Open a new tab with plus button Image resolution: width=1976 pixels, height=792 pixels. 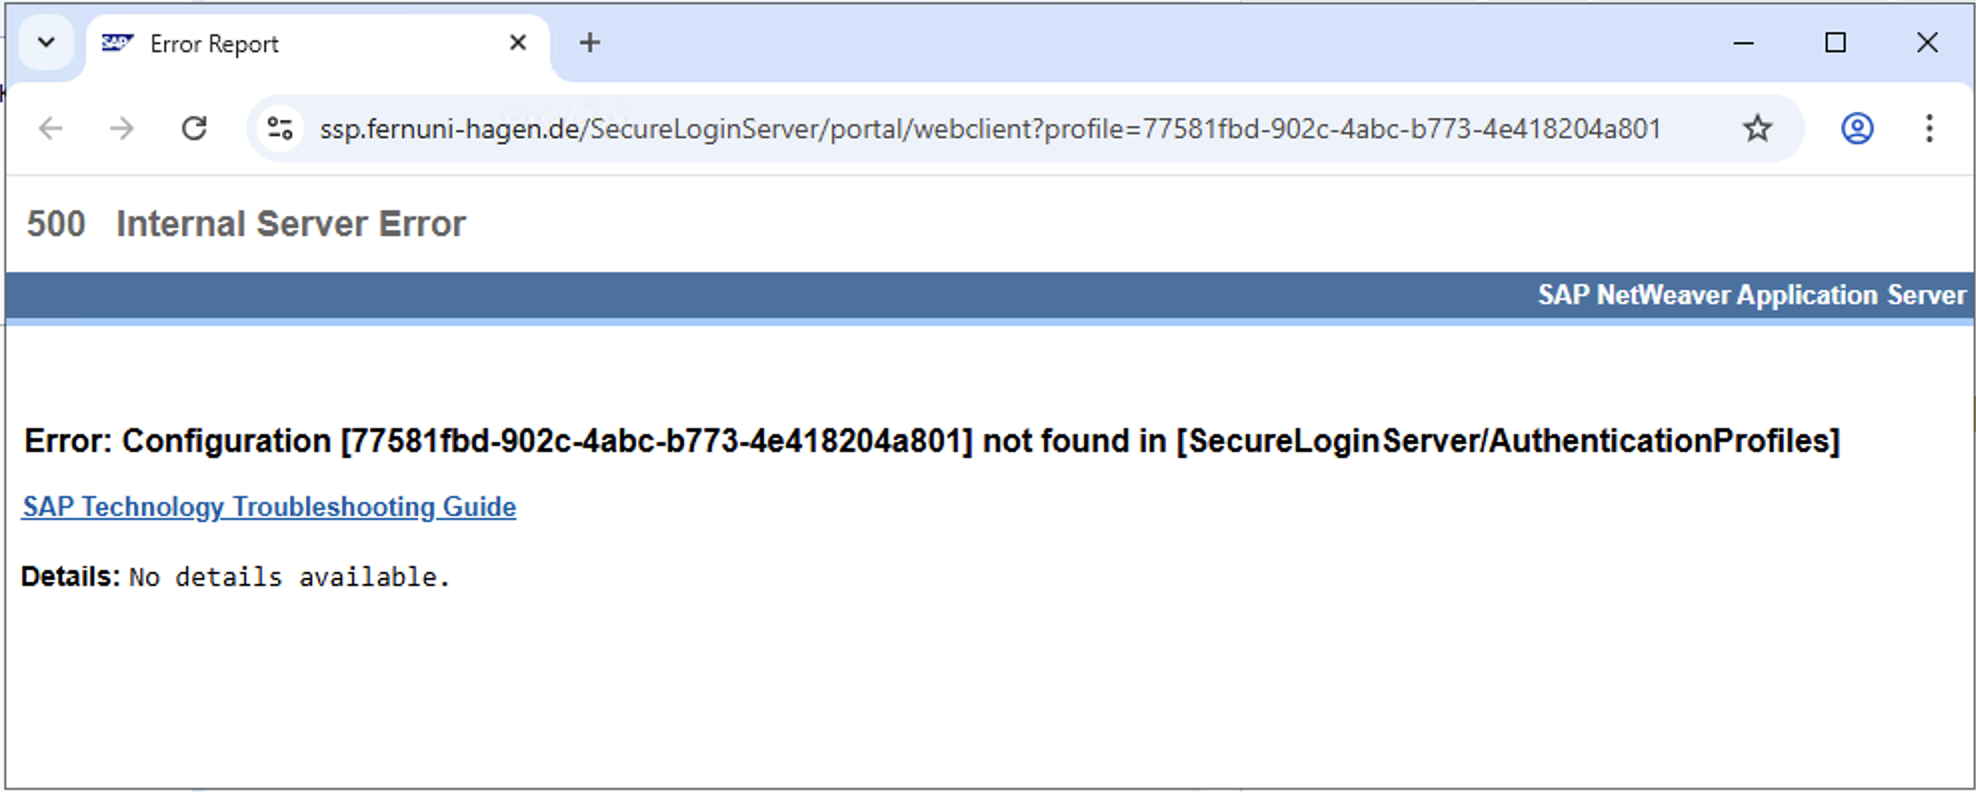(x=590, y=43)
